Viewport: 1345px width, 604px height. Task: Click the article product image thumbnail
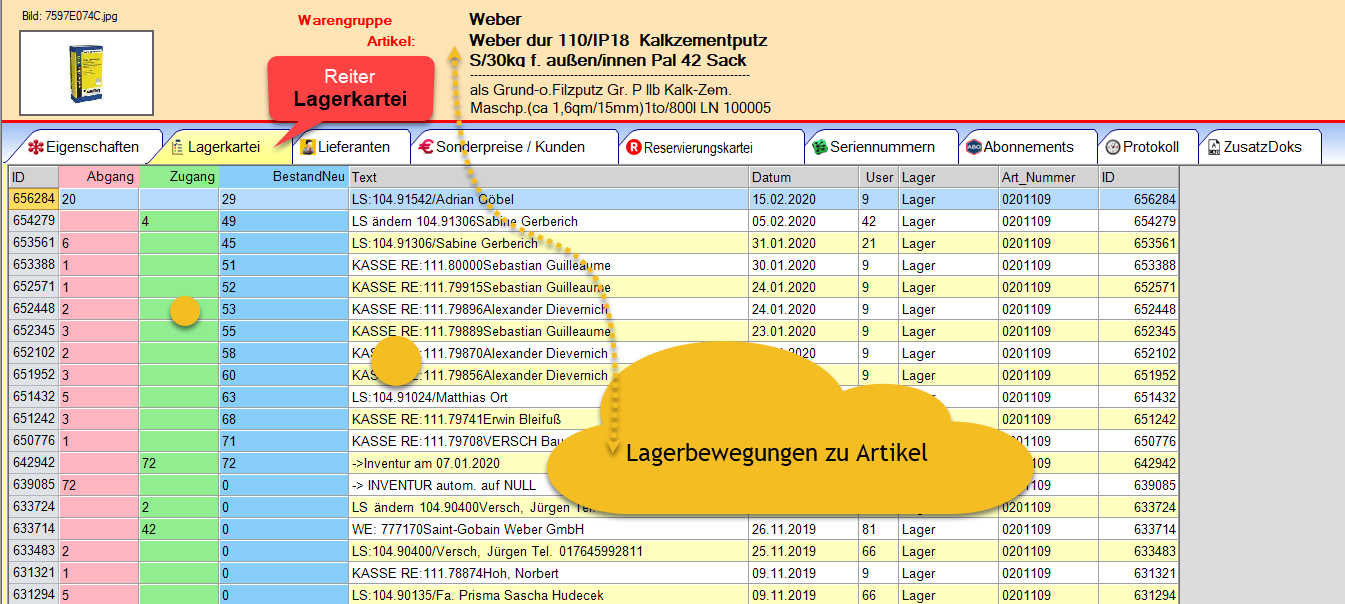click(86, 72)
